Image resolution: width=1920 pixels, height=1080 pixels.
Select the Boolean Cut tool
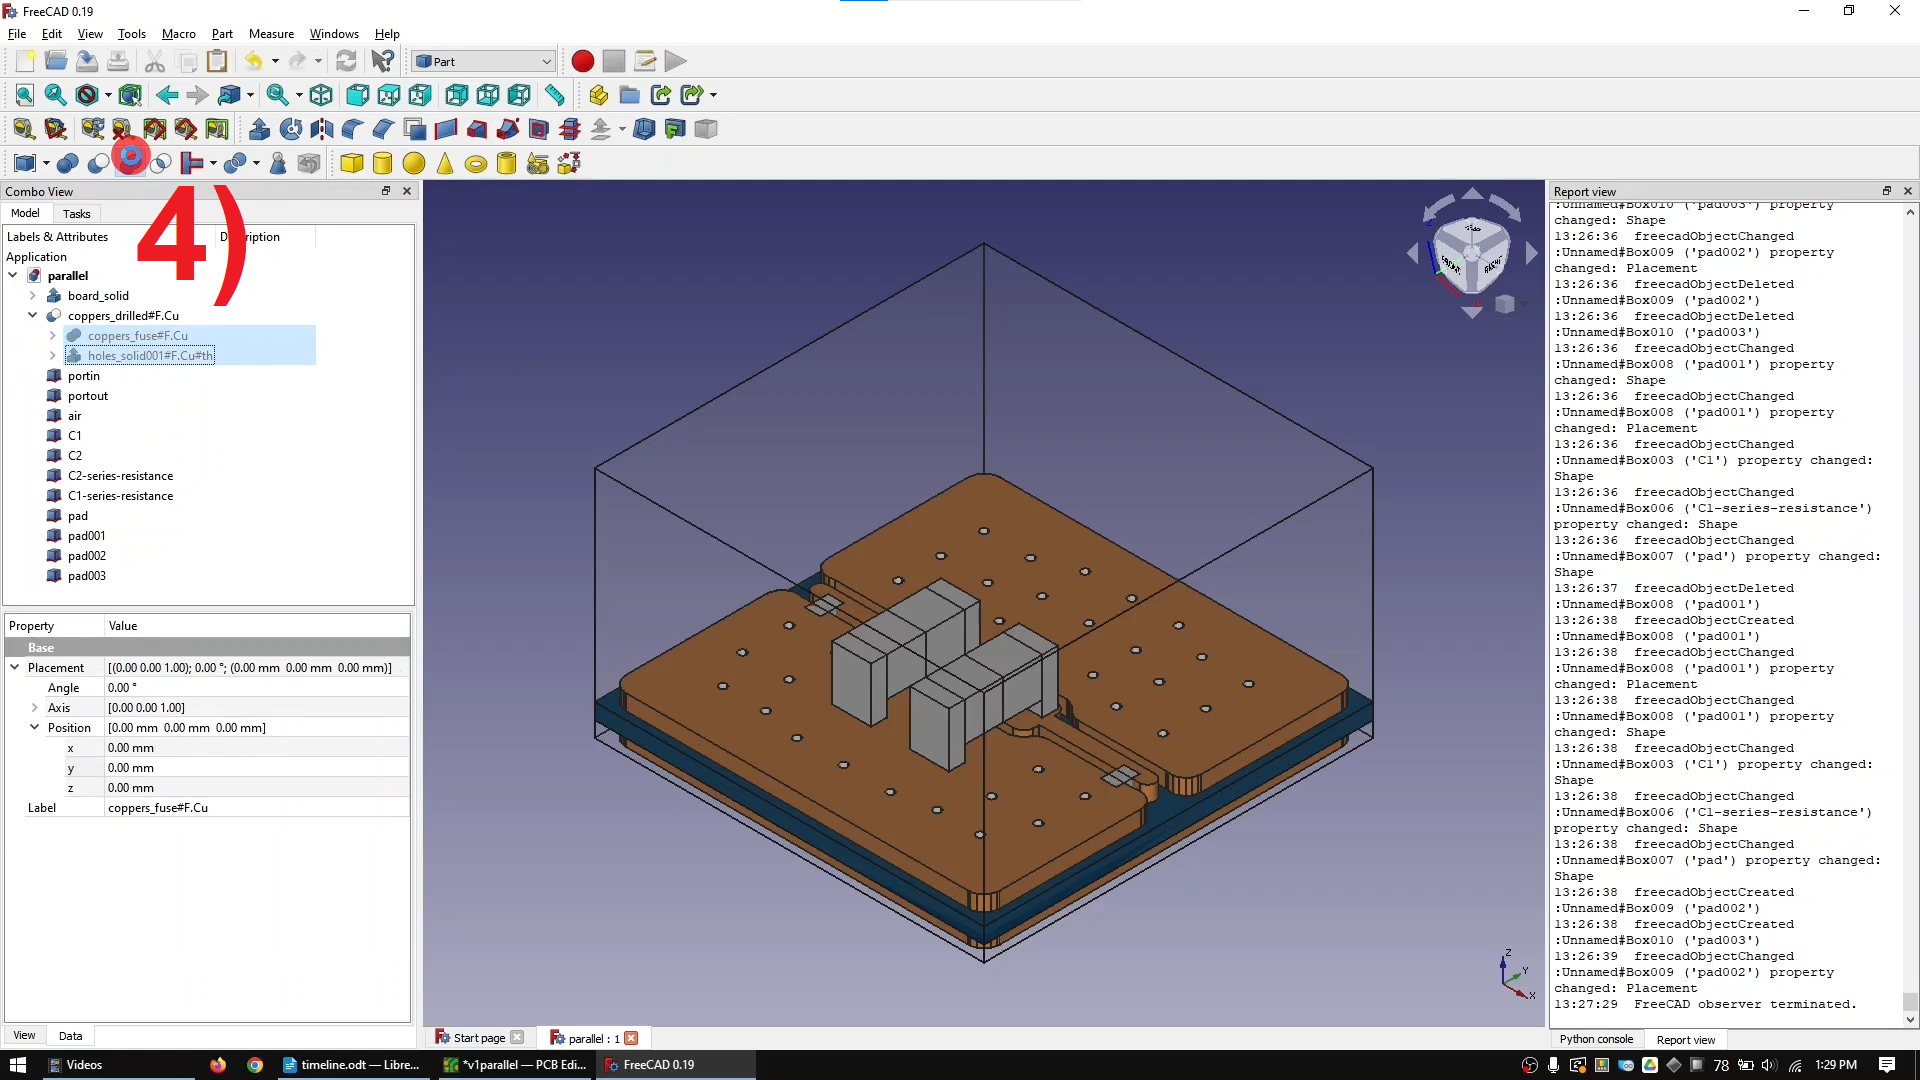pos(97,163)
